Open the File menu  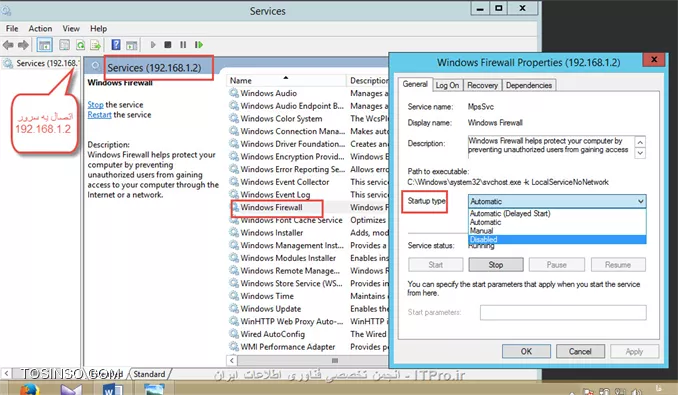click(x=12, y=29)
